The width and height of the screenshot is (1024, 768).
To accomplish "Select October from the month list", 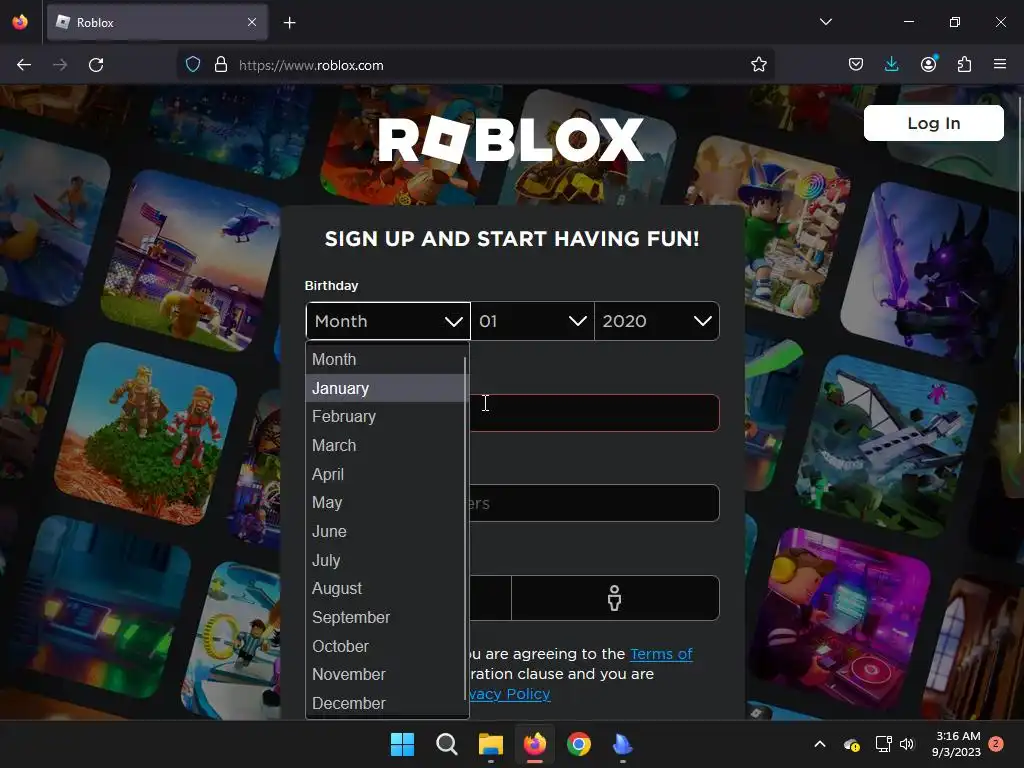I will (x=385, y=646).
